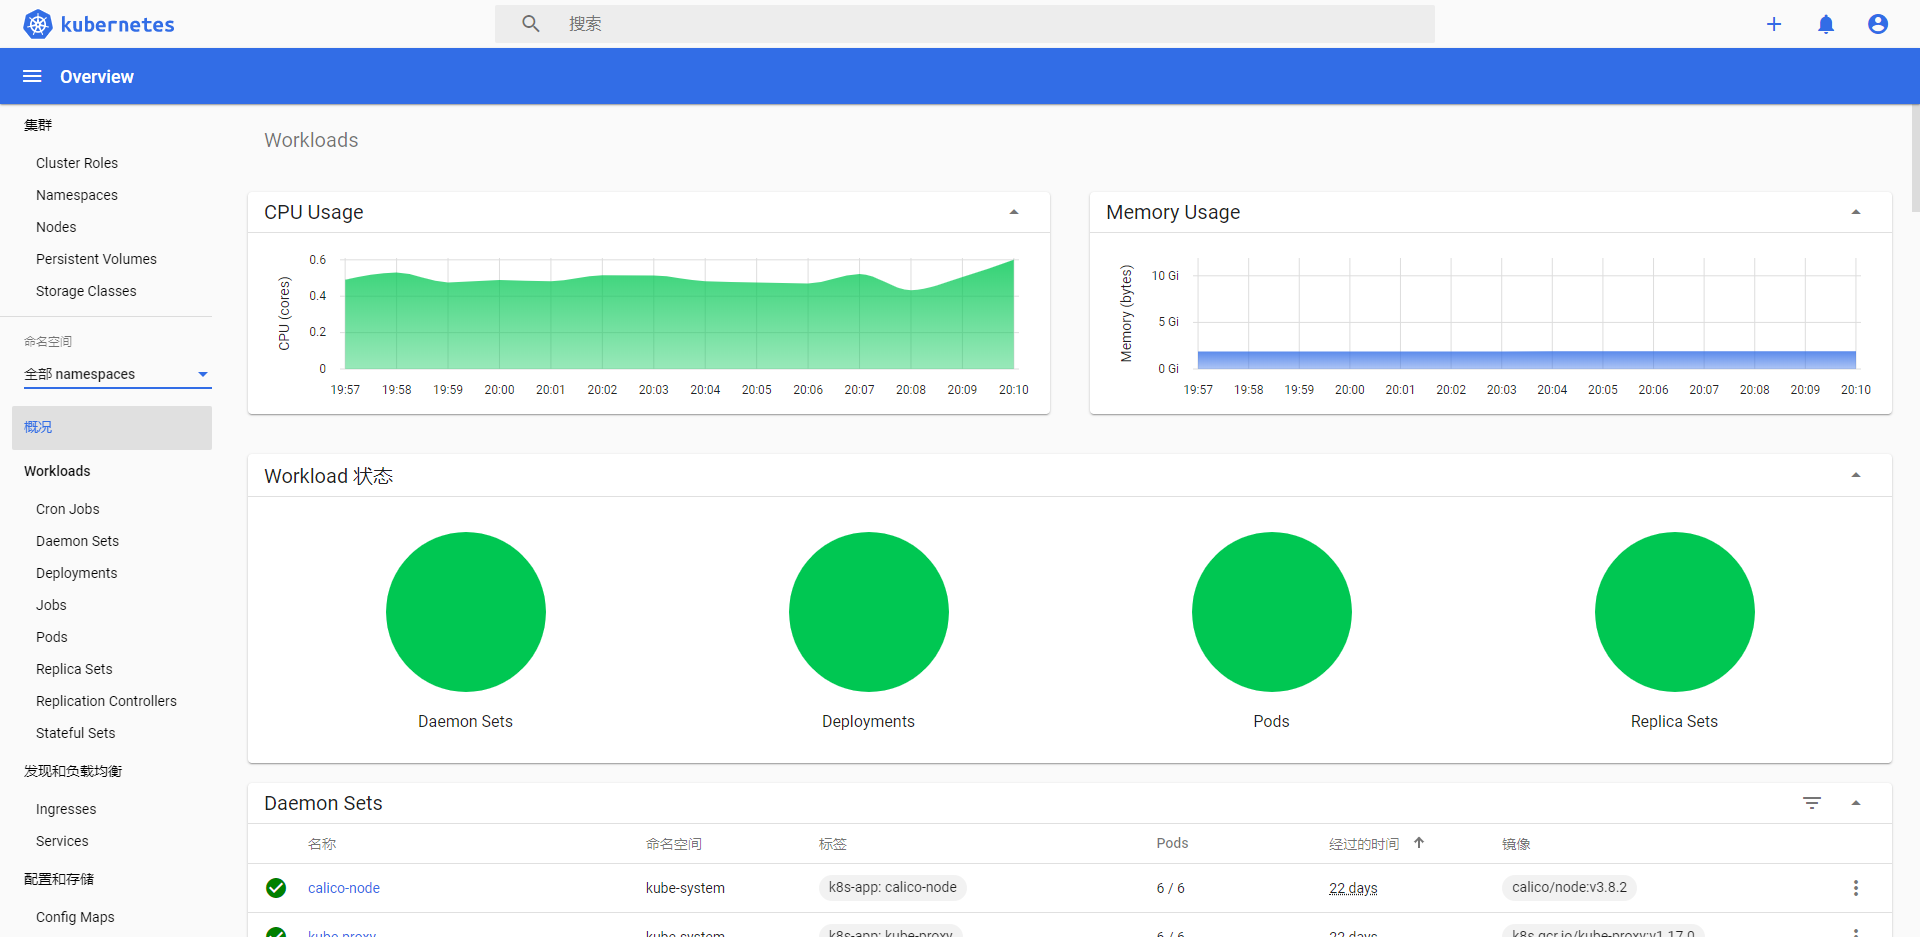Click the calico/node:v3.8.2 image chip
The width and height of the screenshot is (1920, 937).
pos(1570,887)
